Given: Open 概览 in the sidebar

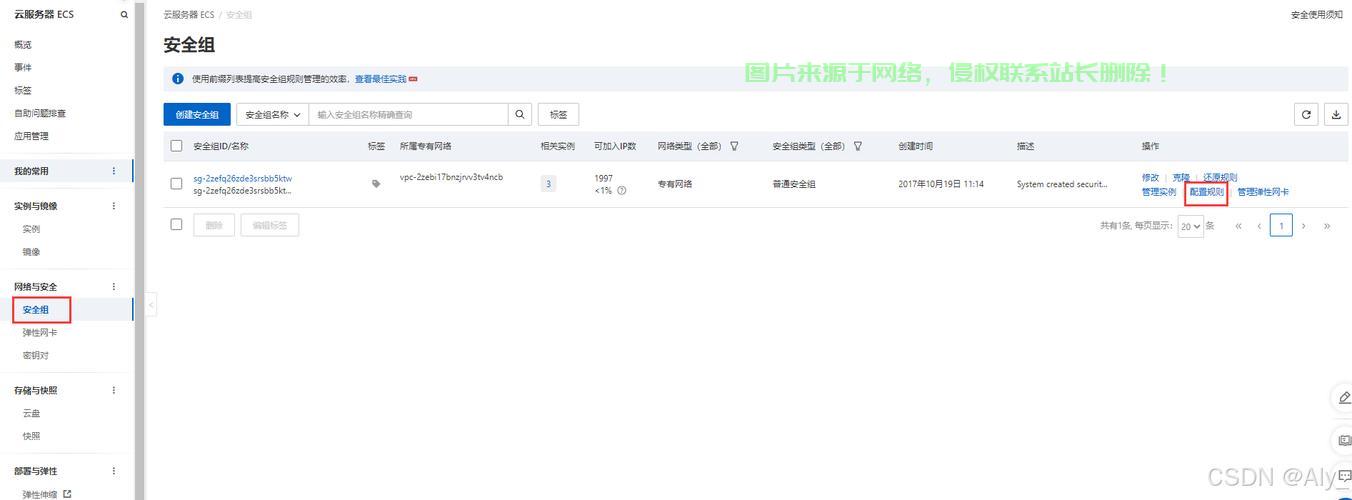Looking at the screenshot, I should [22, 45].
